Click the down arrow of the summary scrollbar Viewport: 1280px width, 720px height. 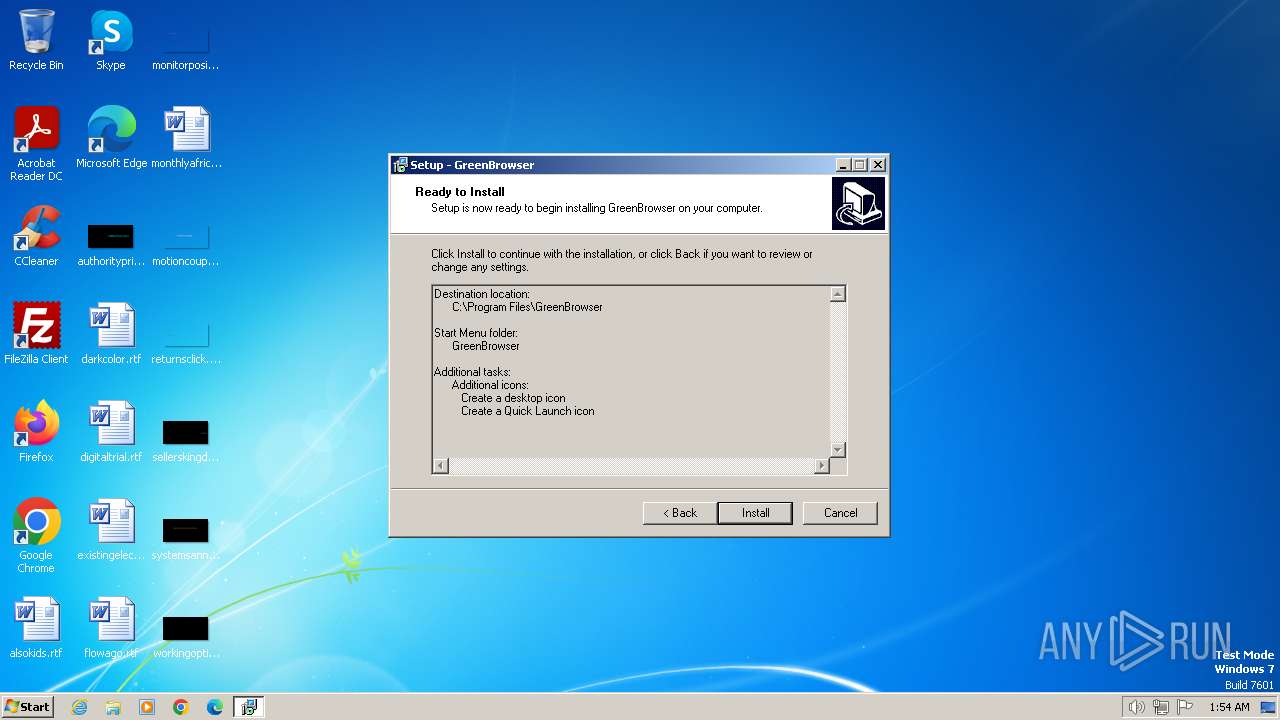(838, 450)
